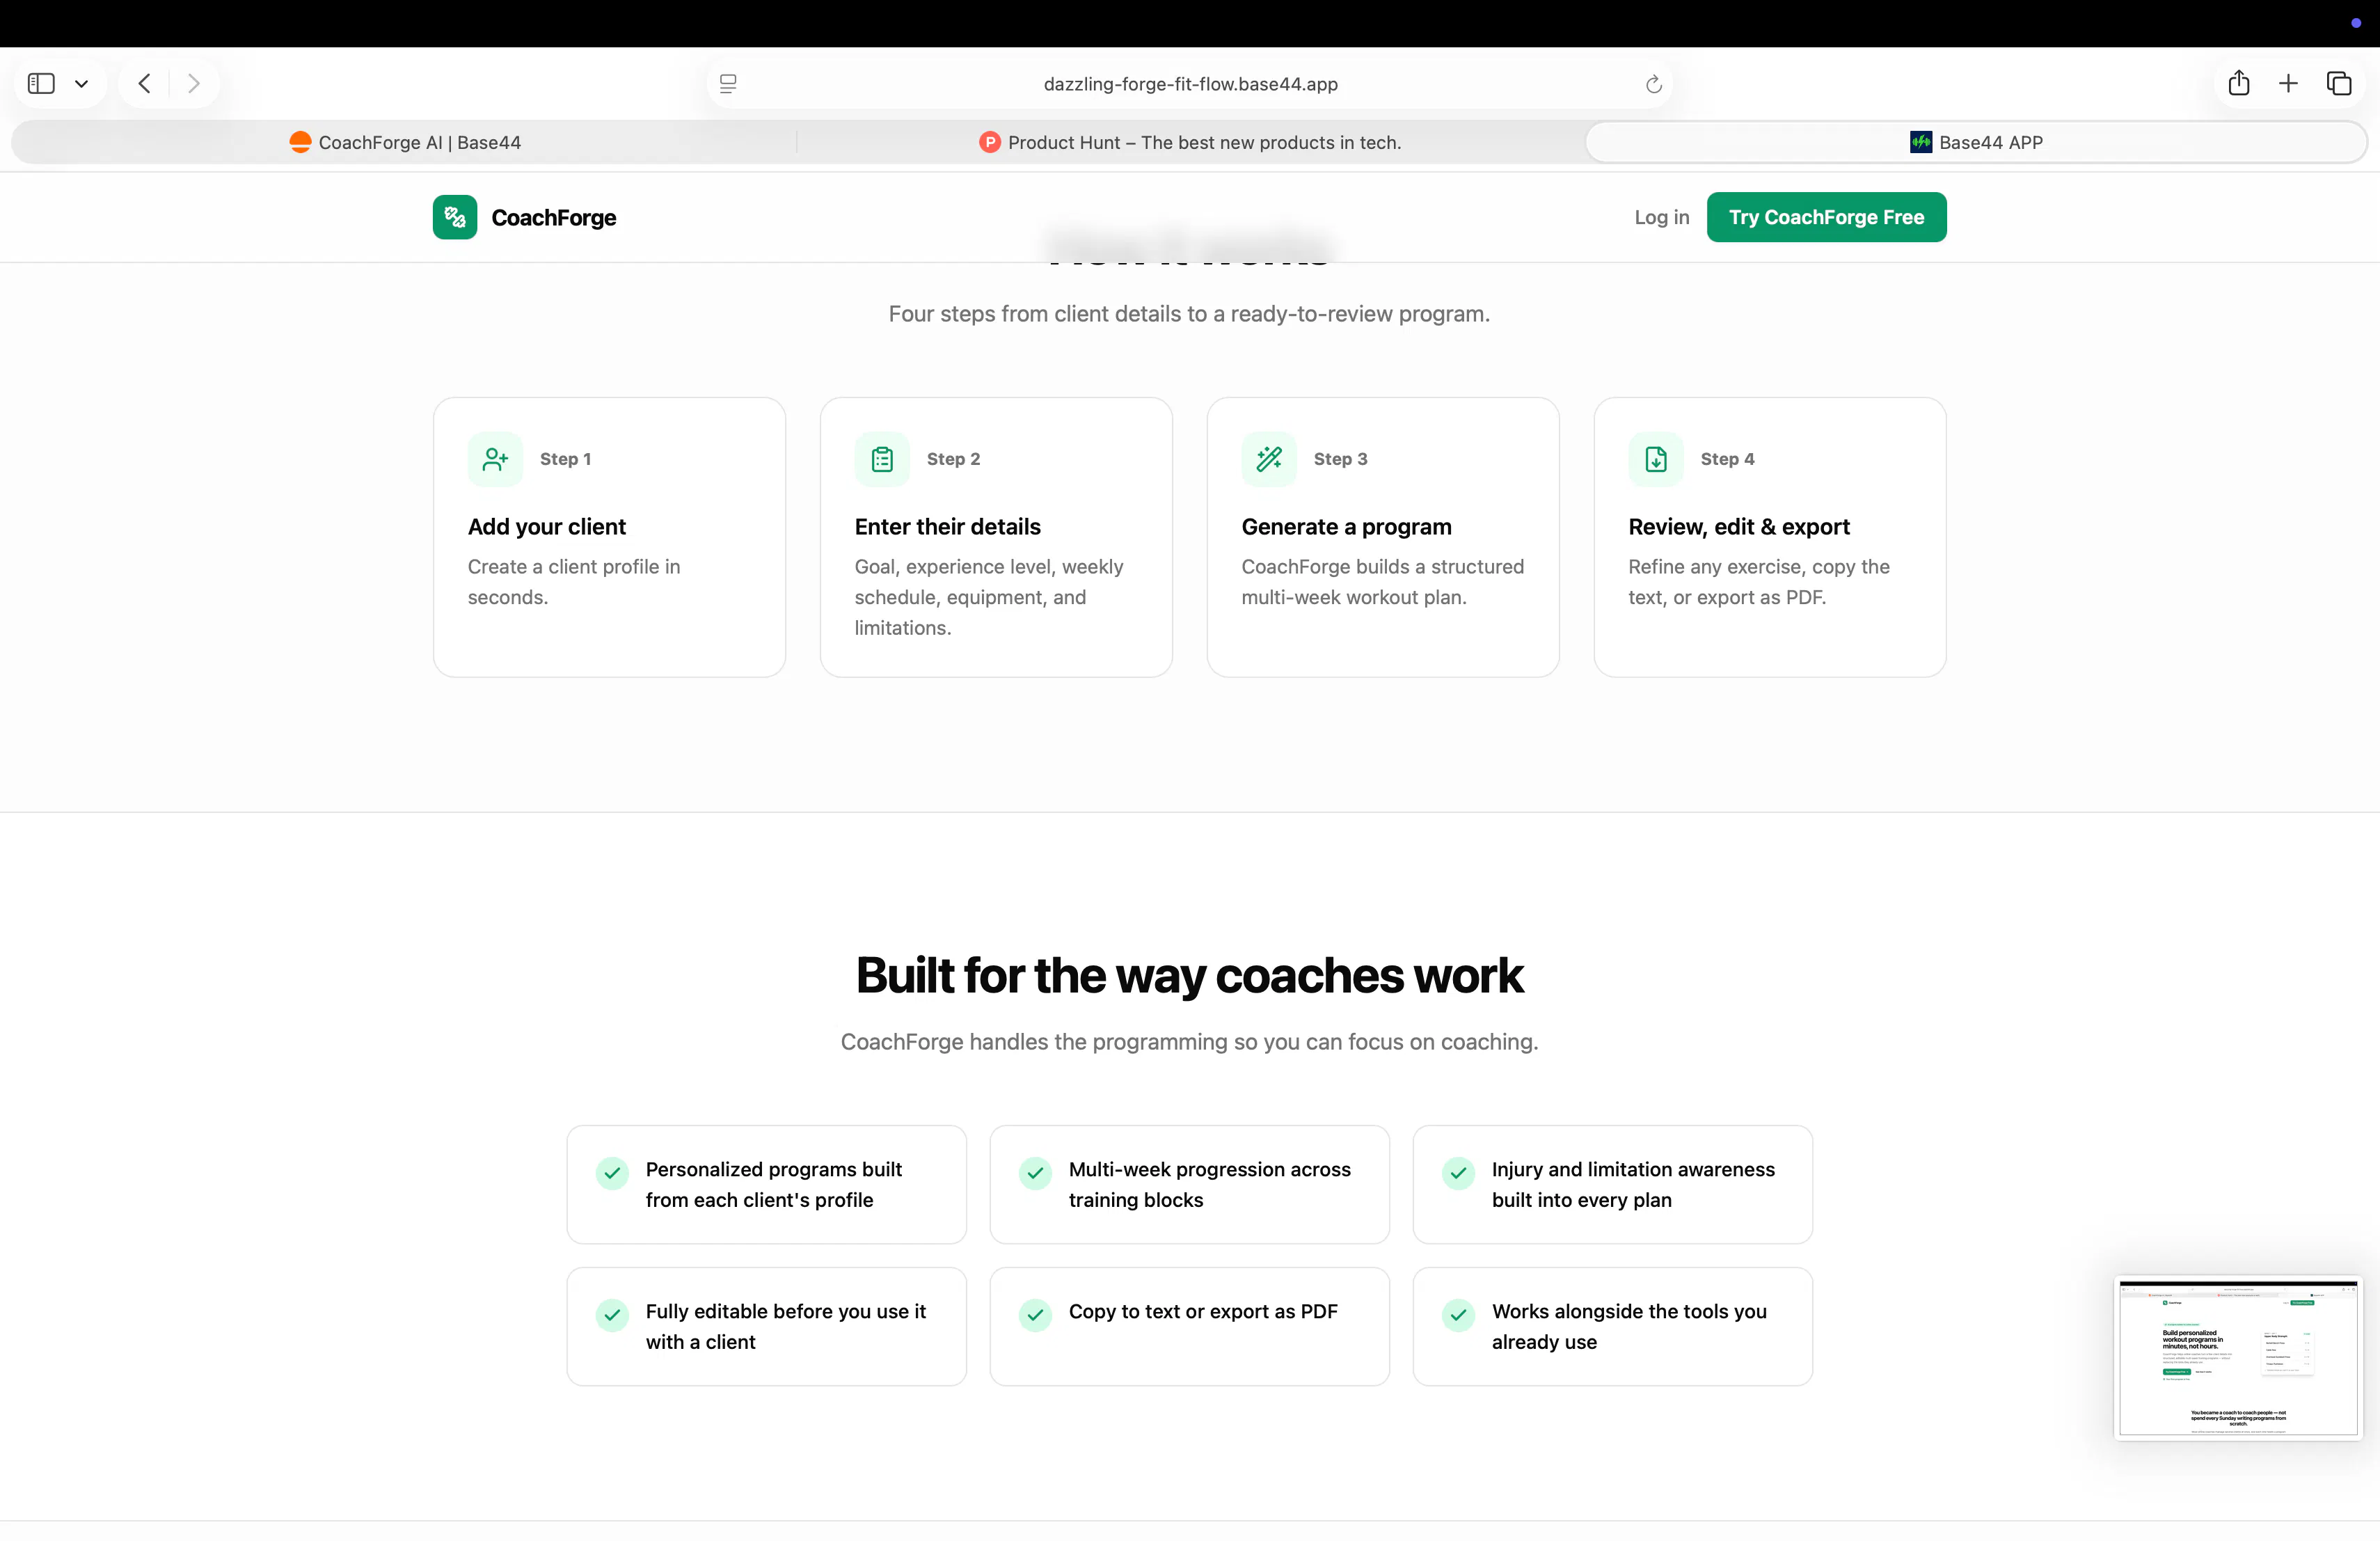Image resolution: width=2380 pixels, height=1541 pixels.
Task: Go forward to the next page
Action: tap(194, 83)
